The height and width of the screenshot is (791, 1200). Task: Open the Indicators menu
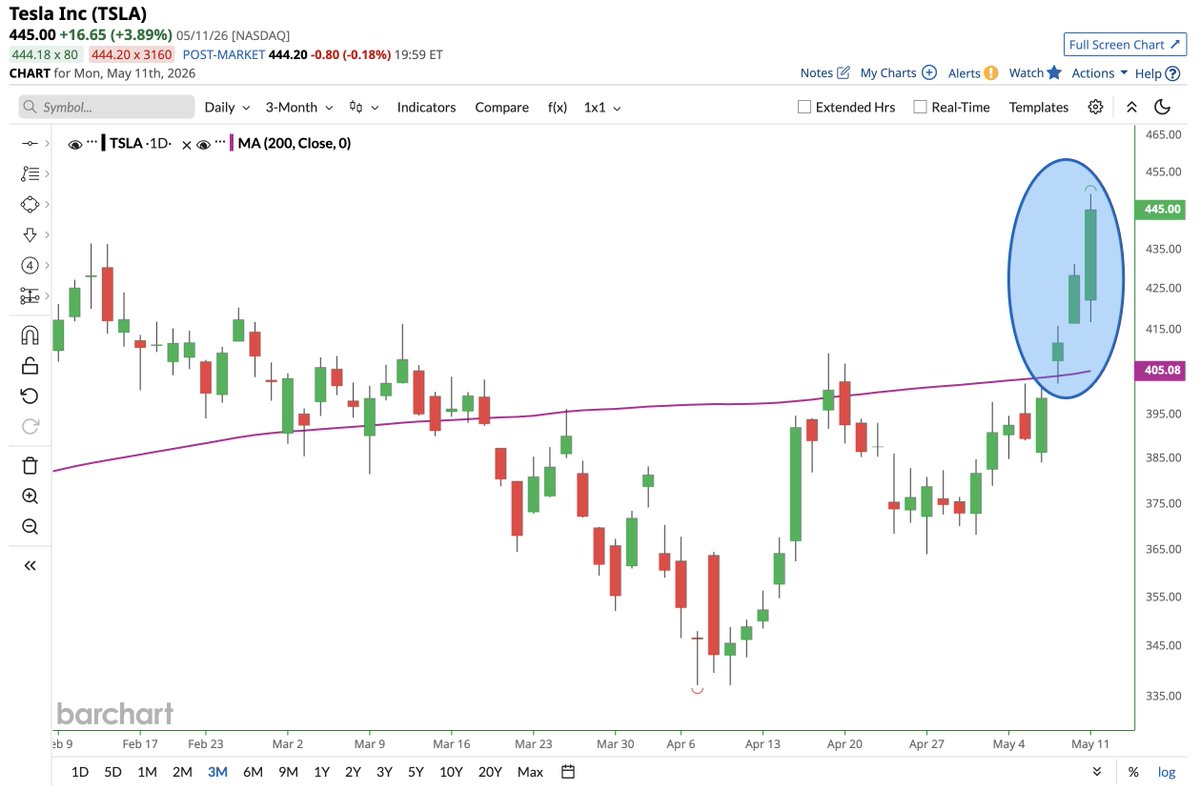[426, 107]
